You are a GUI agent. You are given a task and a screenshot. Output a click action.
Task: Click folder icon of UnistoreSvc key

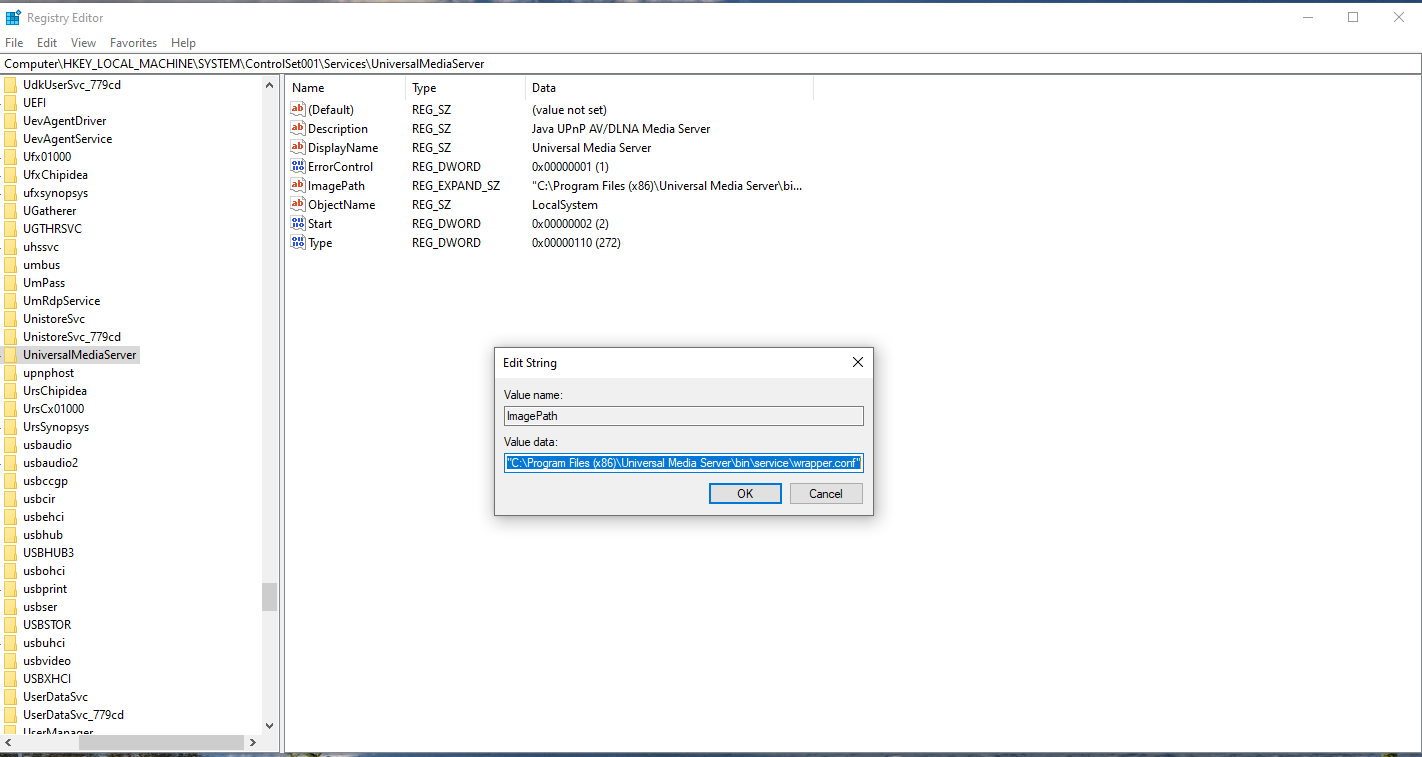click(10, 319)
